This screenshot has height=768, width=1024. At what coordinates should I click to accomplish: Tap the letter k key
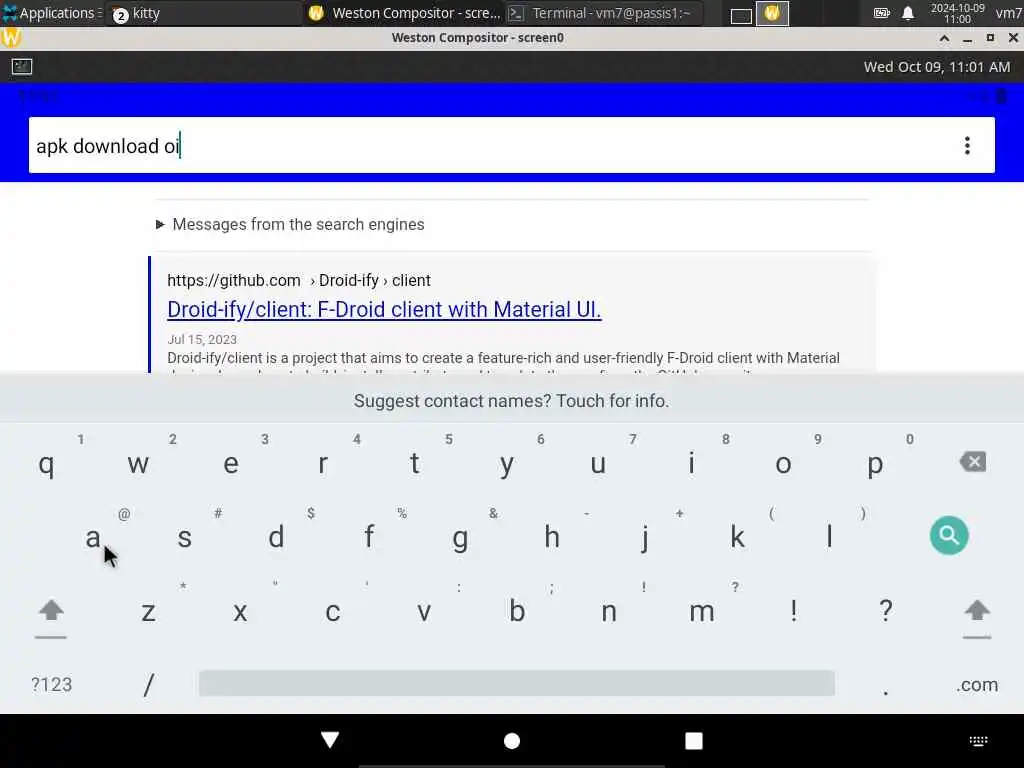point(737,537)
